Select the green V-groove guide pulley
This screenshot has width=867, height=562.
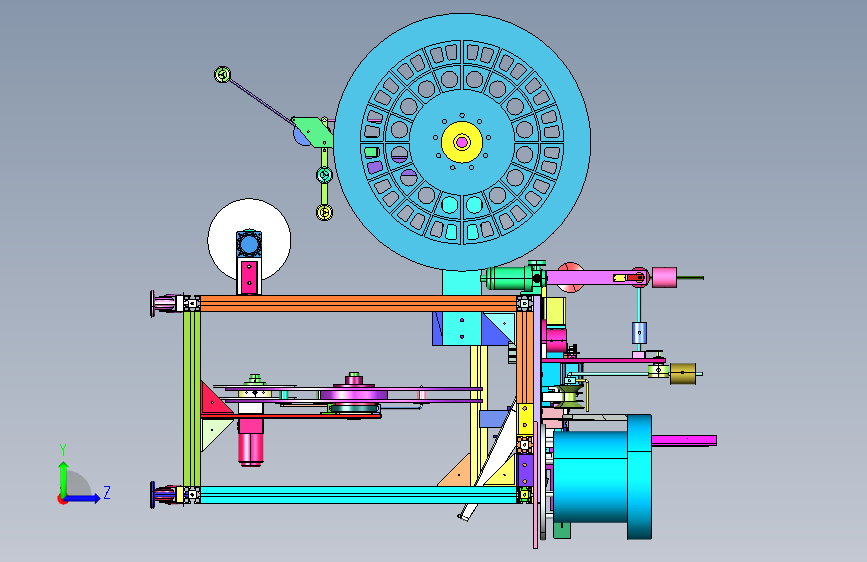point(570,397)
